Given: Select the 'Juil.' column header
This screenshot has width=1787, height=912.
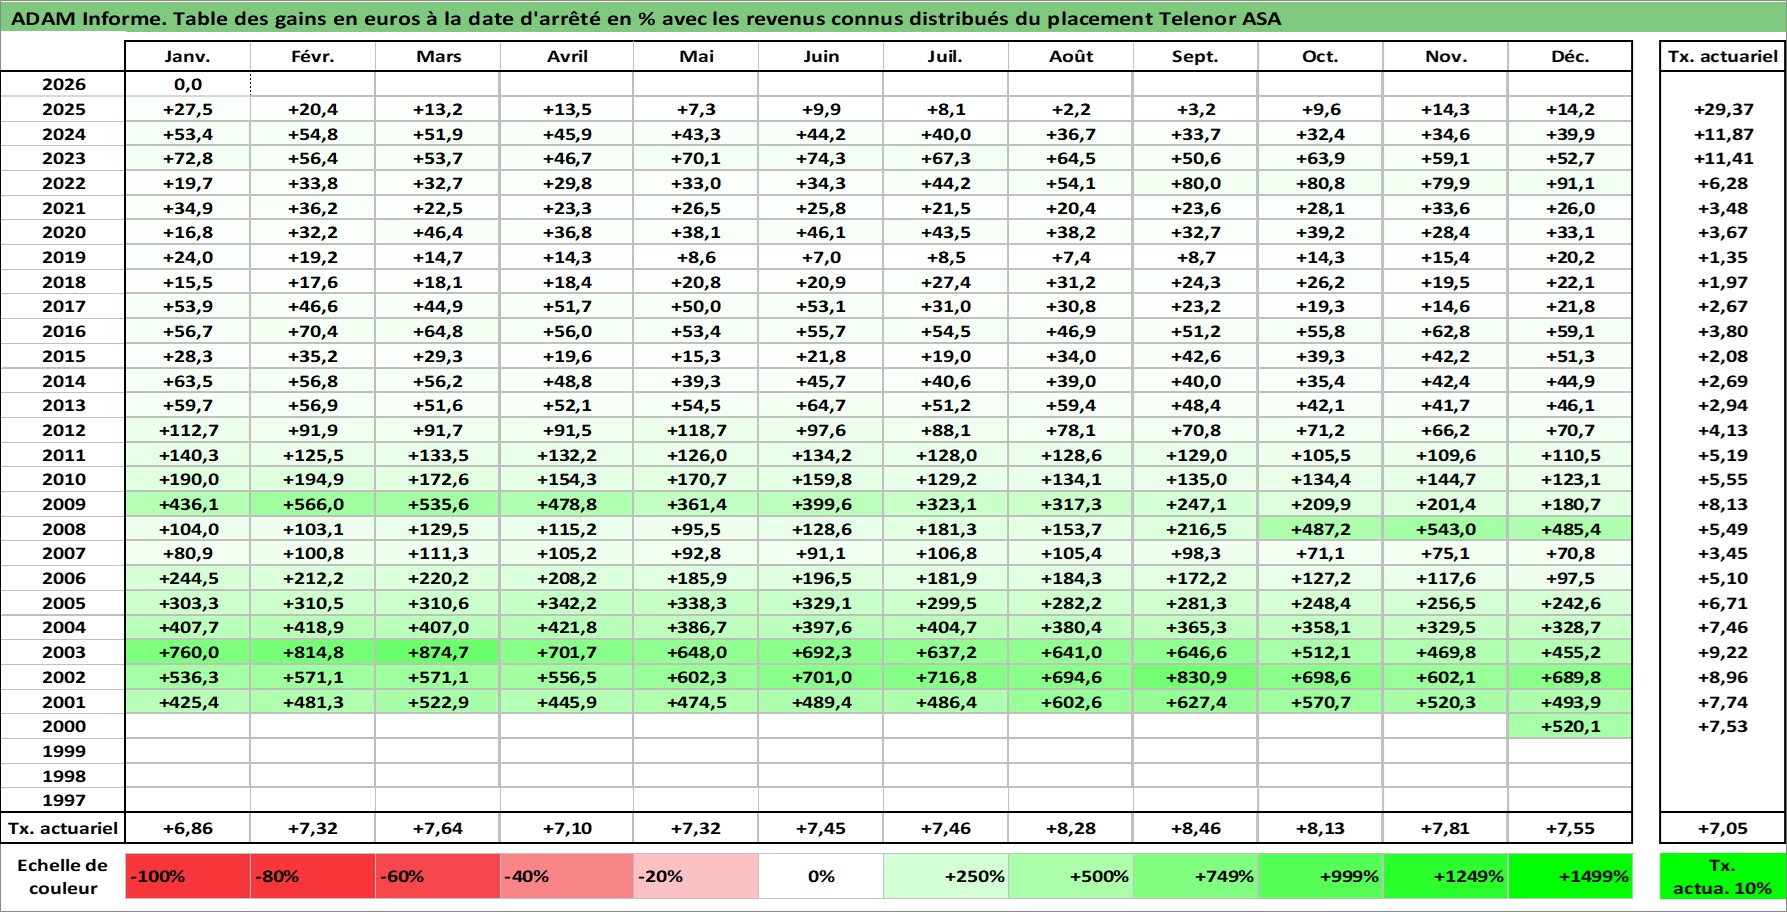Looking at the screenshot, I should [946, 57].
